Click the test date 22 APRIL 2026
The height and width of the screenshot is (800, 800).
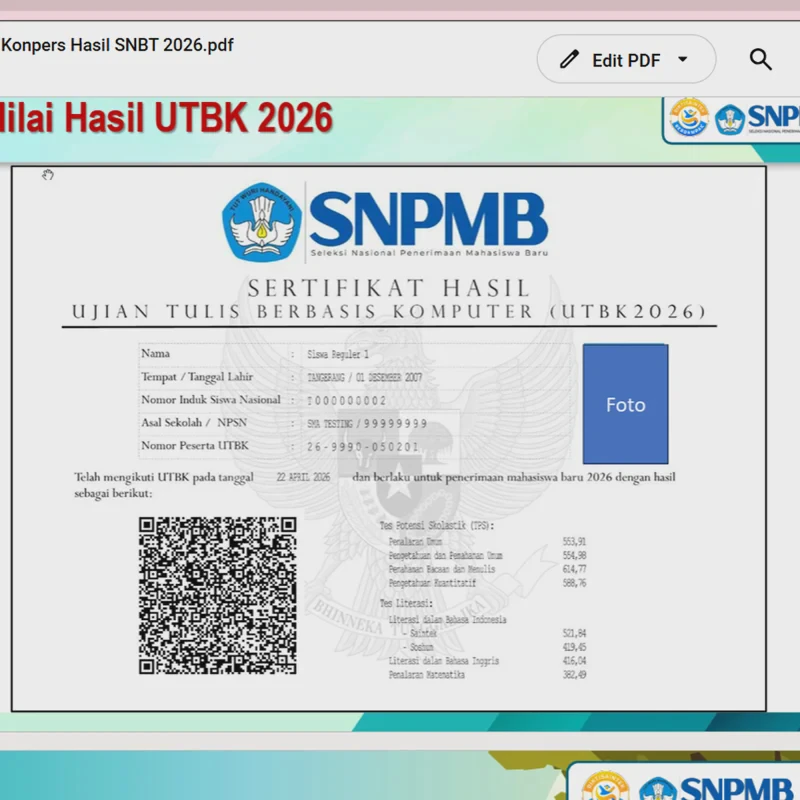coord(303,477)
